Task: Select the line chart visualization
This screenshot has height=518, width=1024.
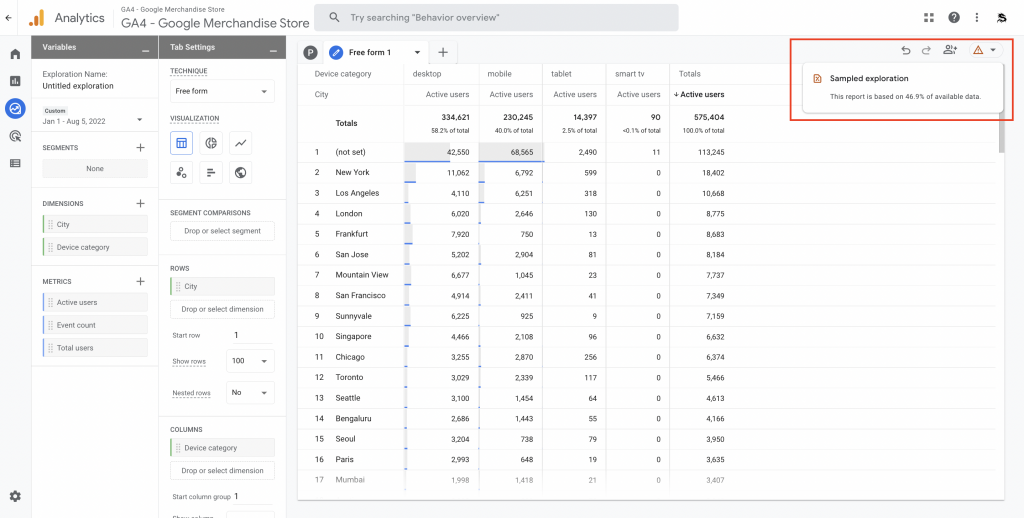Action: tap(241, 143)
